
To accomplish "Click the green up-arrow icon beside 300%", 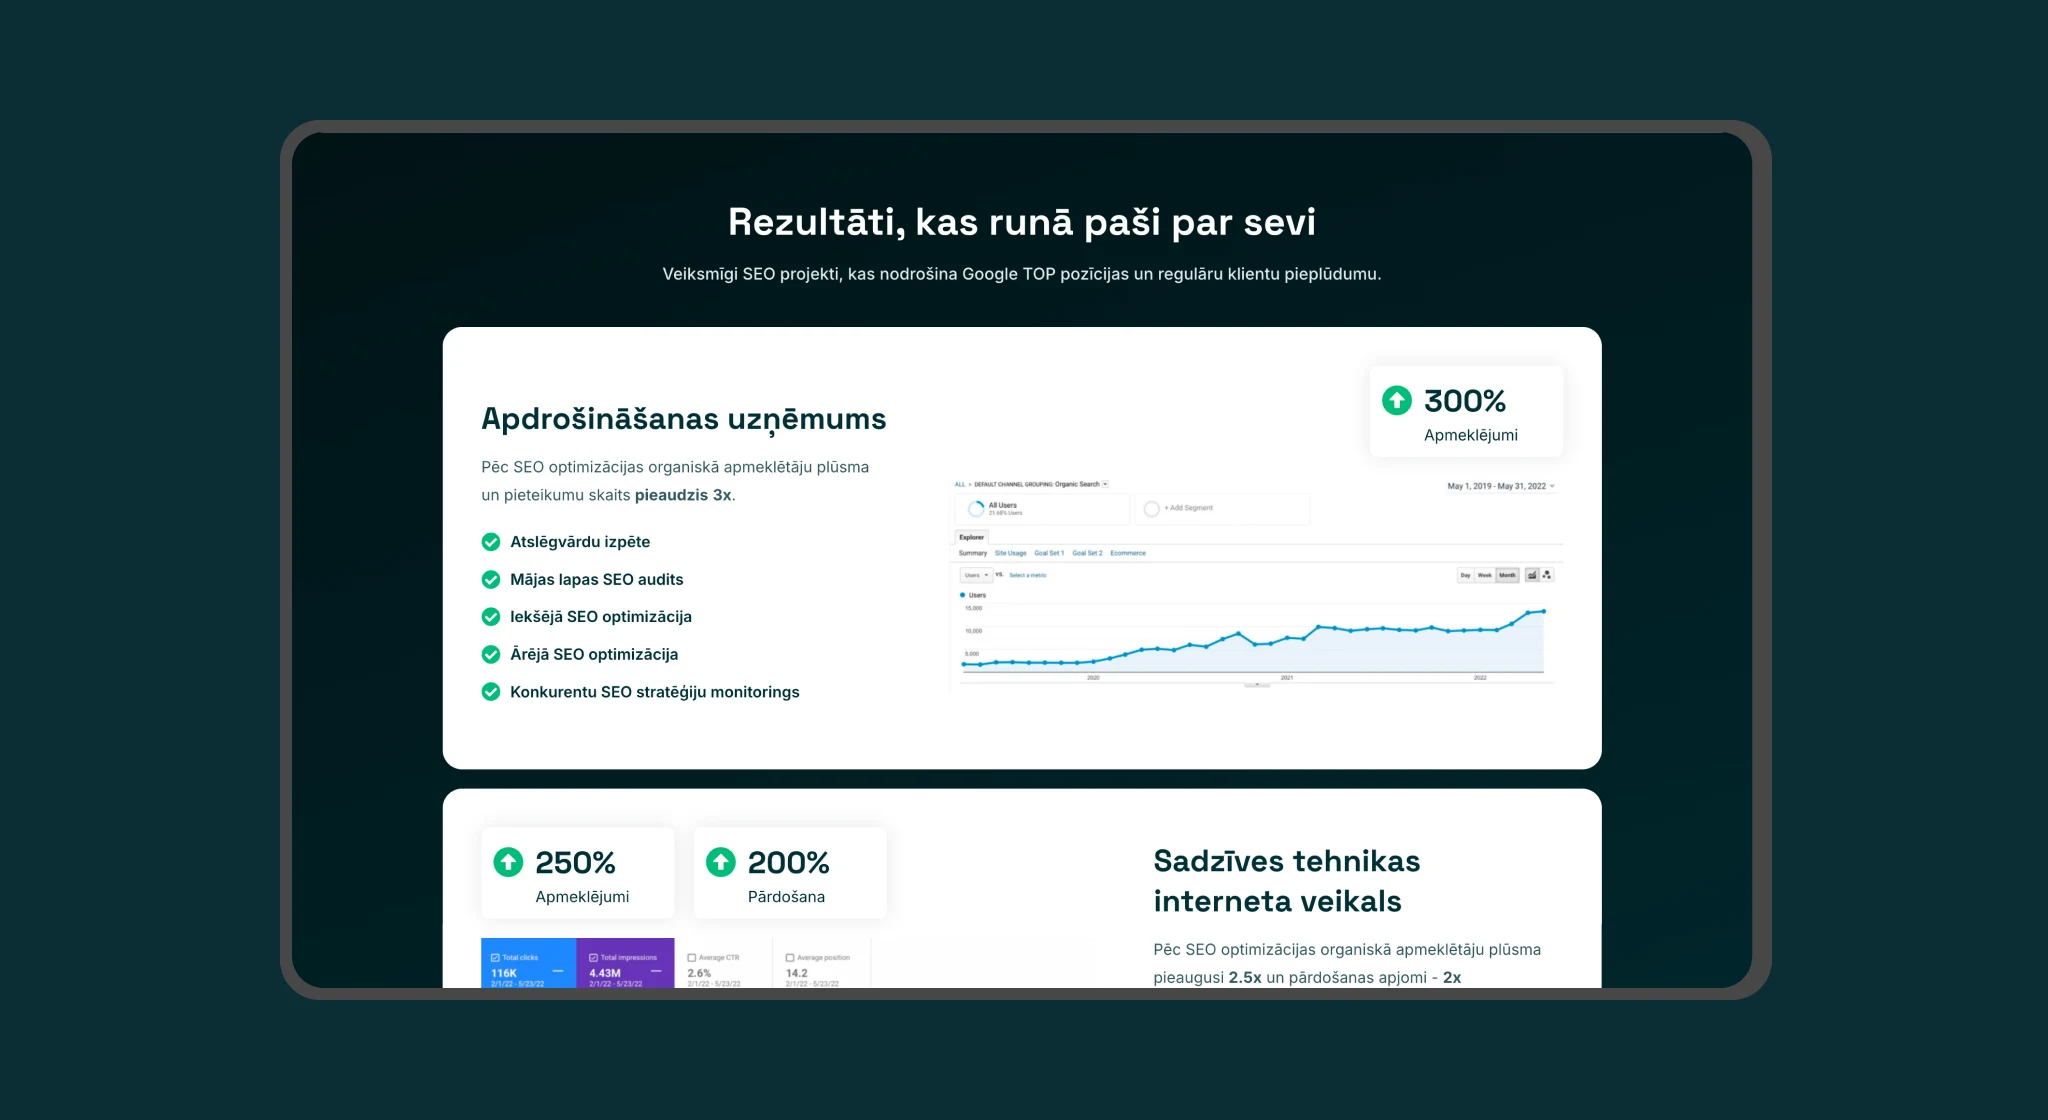I will coord(1397,400).
